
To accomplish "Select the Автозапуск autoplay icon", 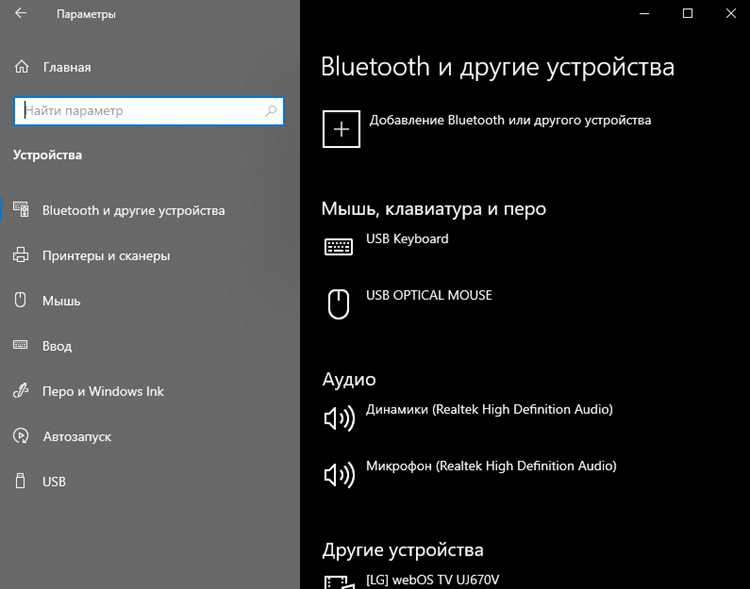I will tap(21, 436).
